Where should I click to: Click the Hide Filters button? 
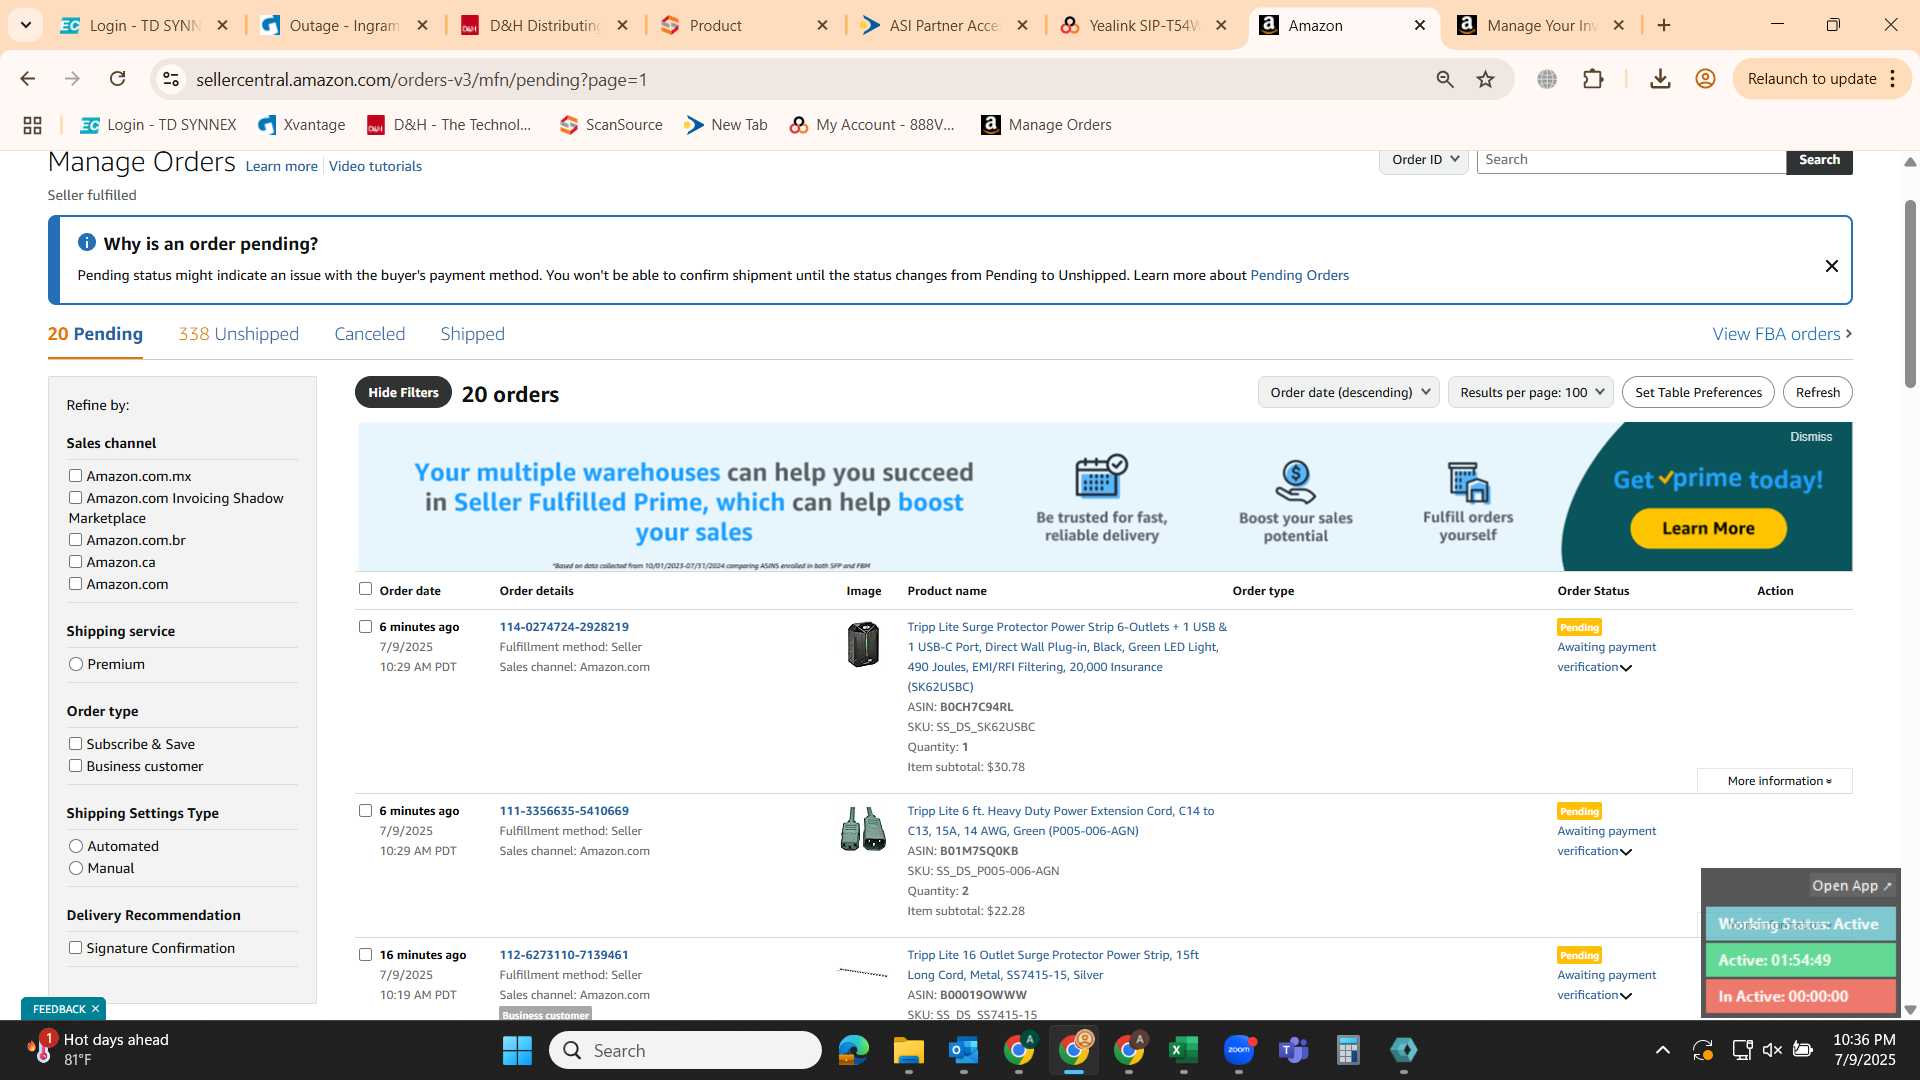(403, 392)
